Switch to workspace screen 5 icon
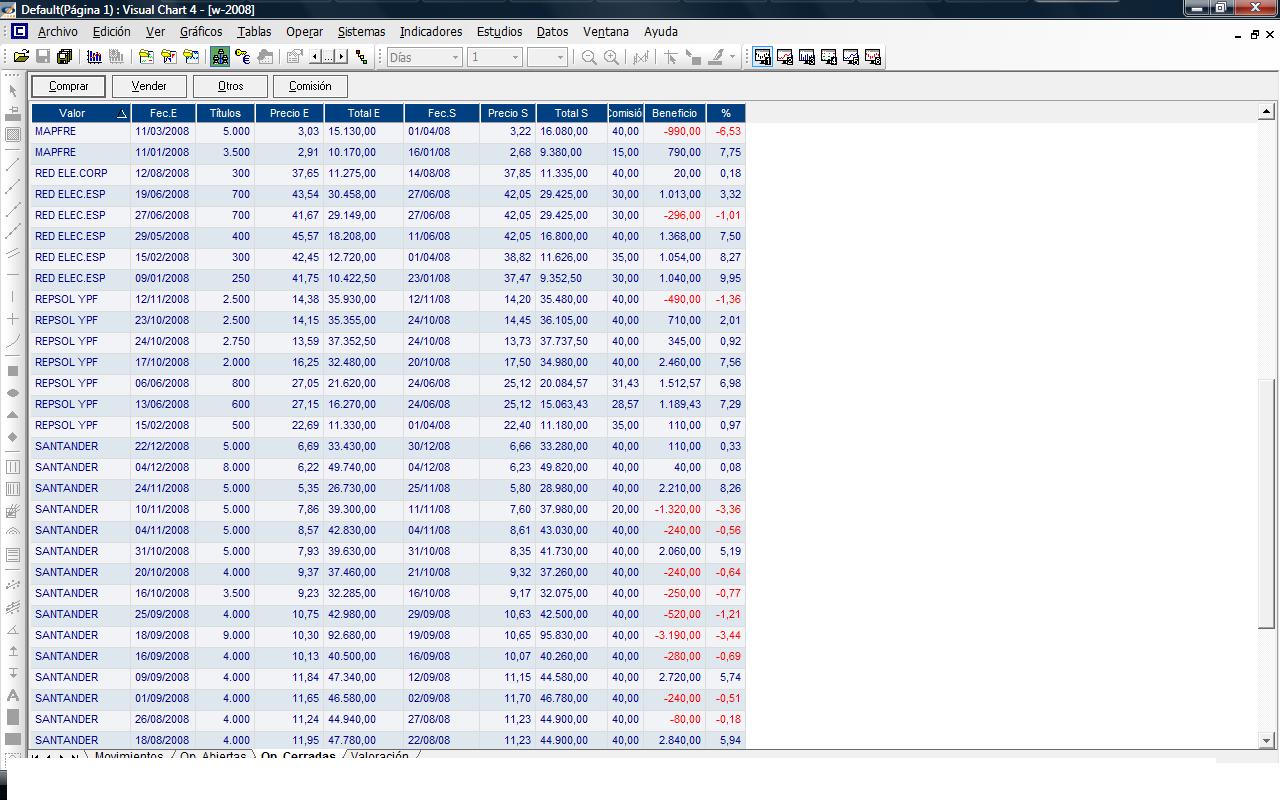The height and width of the screenshot is (800, 1280). [x=851, y=57]
